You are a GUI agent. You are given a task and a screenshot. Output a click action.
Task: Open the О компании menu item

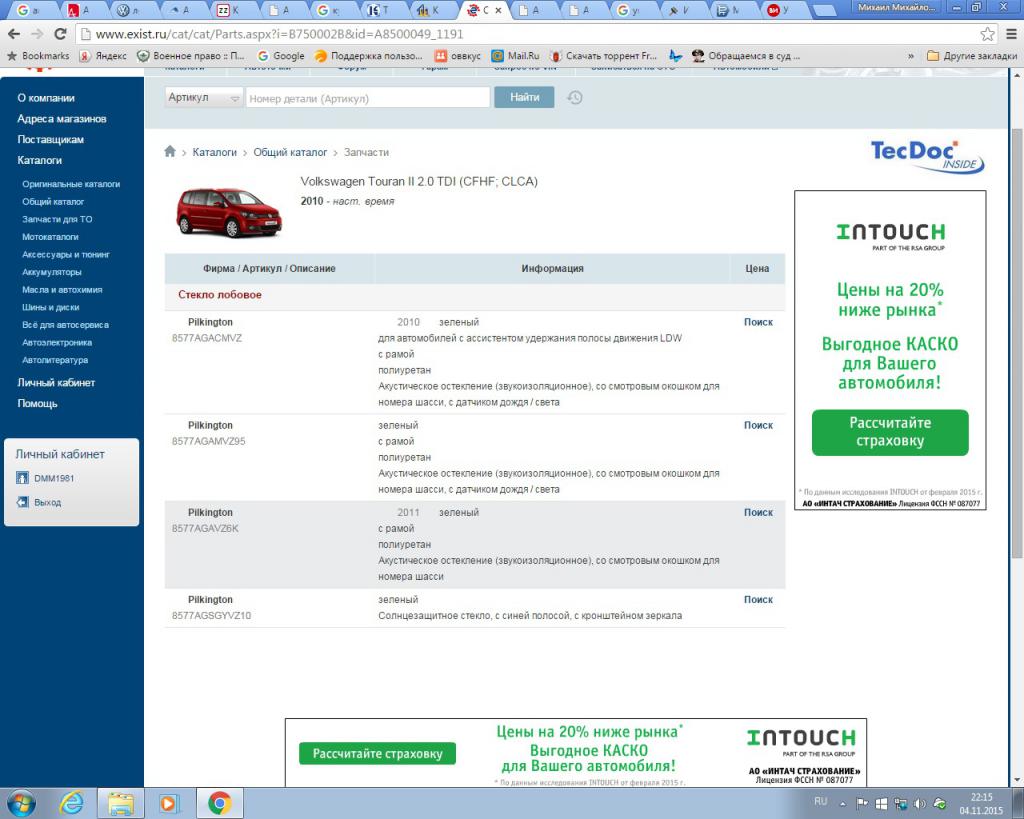[46, 98]
